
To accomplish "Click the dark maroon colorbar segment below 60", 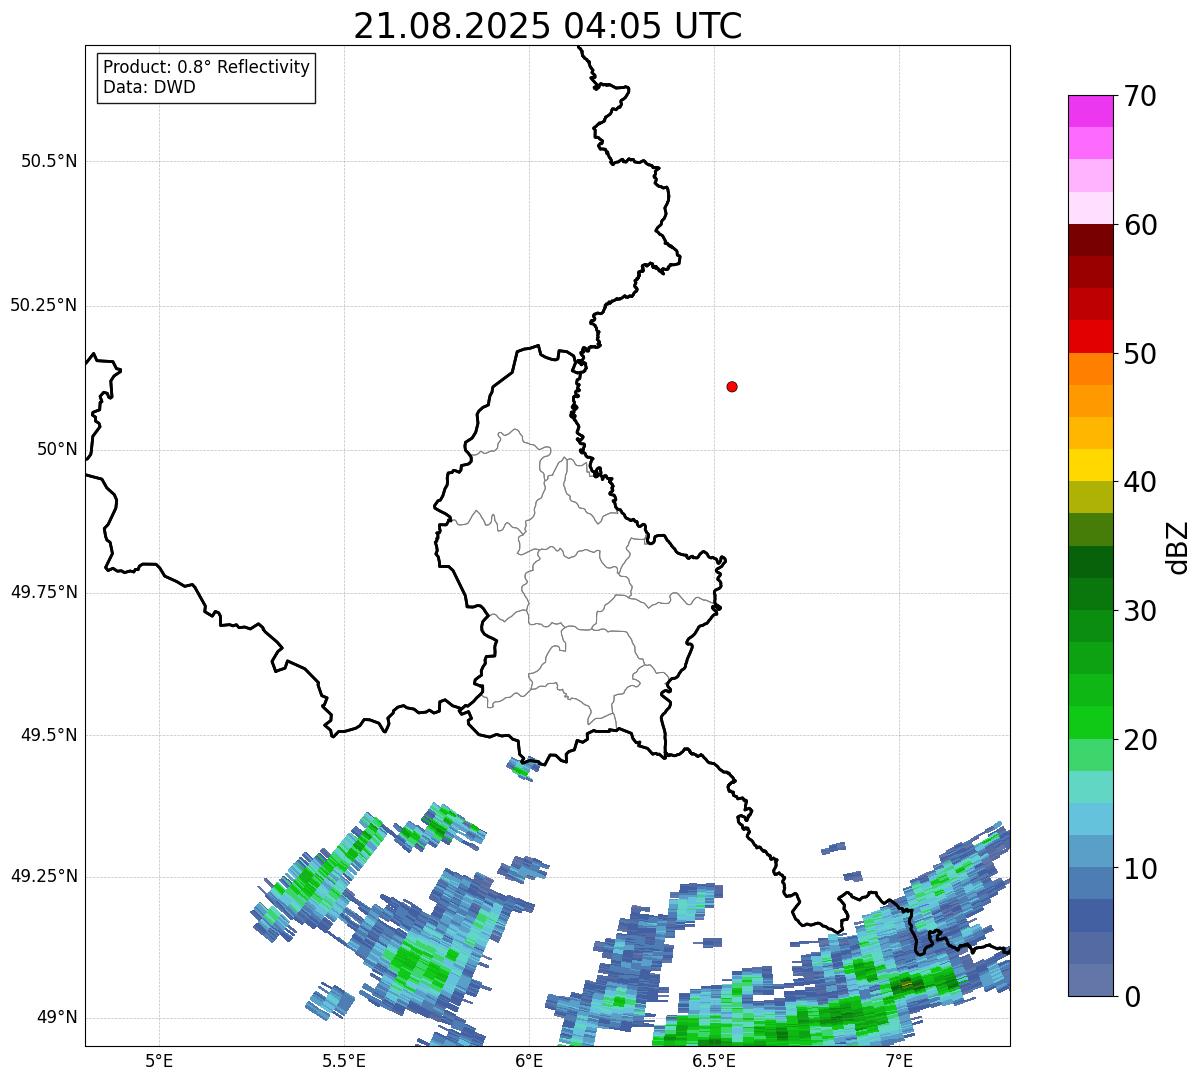I will [x=1090, y=240].
